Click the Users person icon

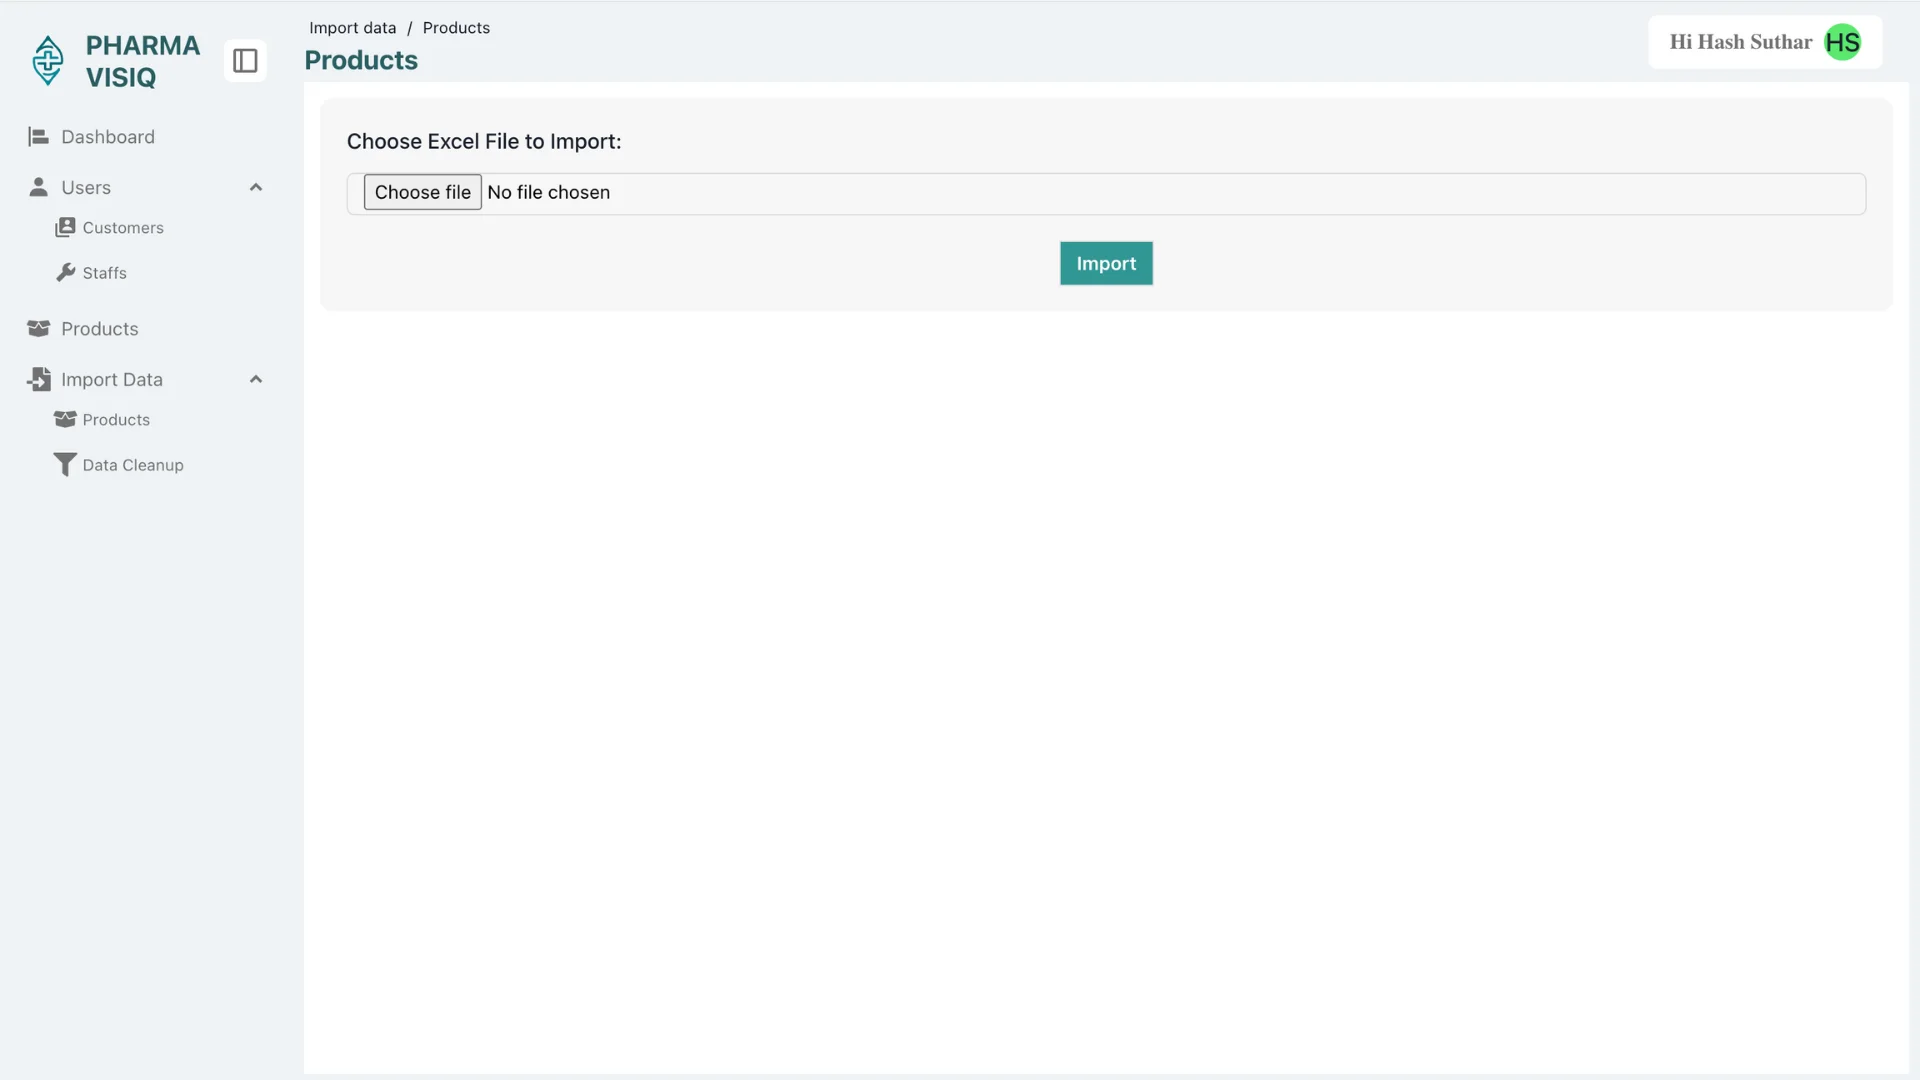pos(38,187)
